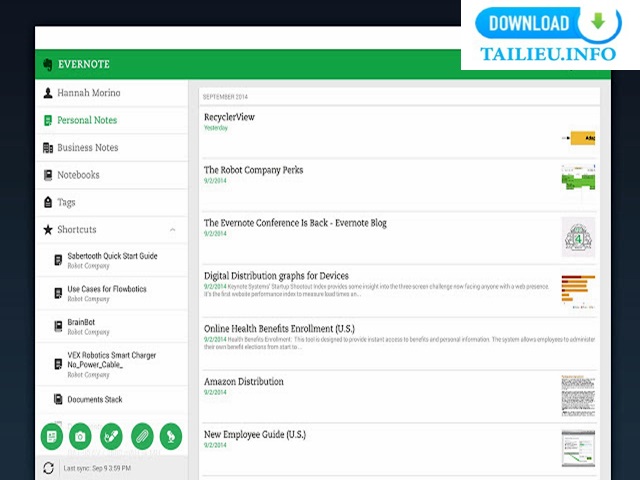Tap the handwriting note button

[x=111, y=436]
